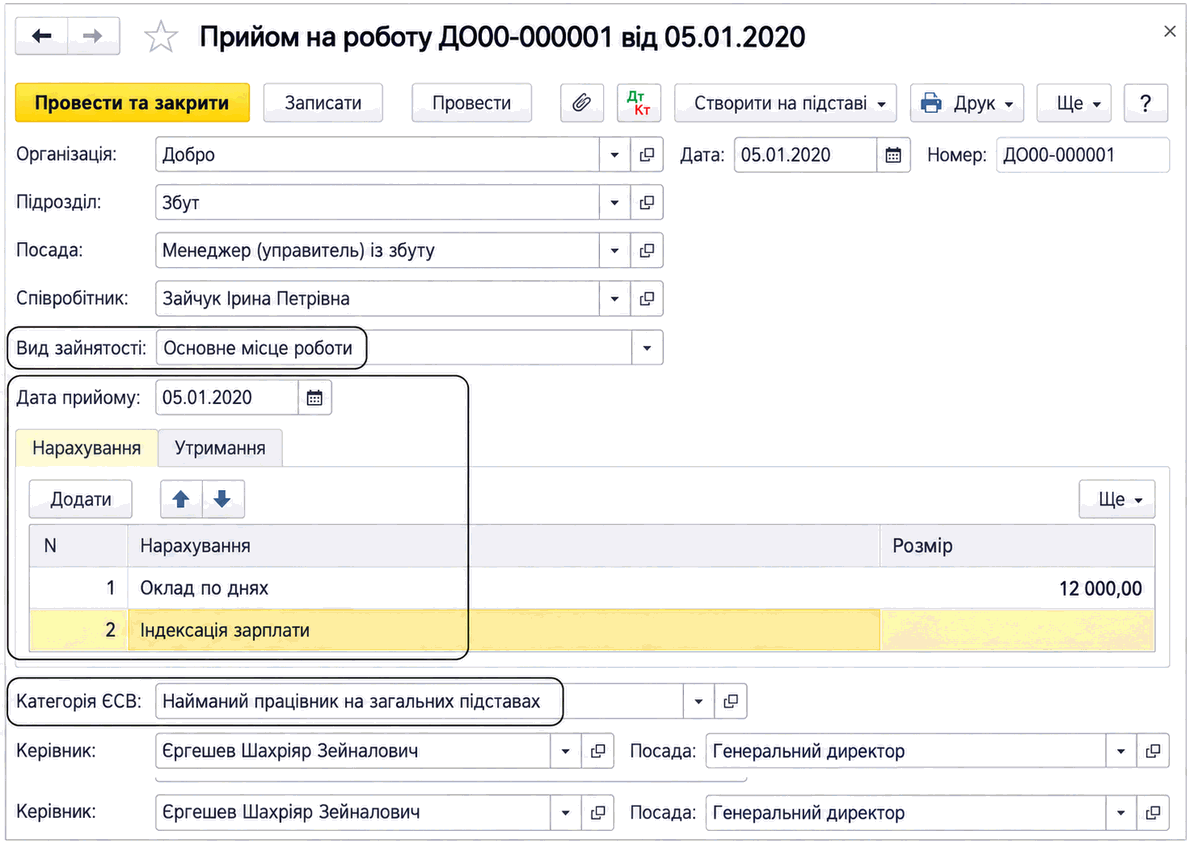Click the Нарахування column header
This screenshot has height=850, width=1190.
pos(503,546)
